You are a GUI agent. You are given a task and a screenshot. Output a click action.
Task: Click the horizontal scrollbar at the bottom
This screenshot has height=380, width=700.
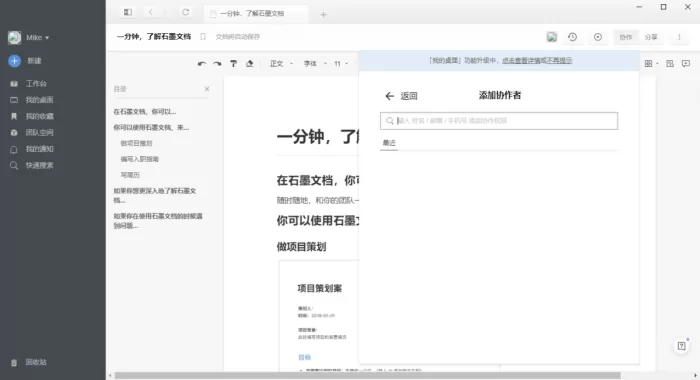click(x=367, y=376)
